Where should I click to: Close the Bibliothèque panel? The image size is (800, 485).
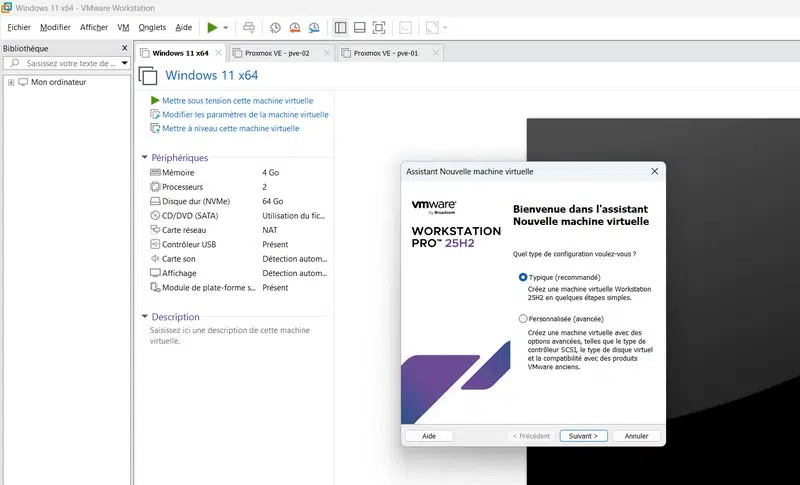124,48
